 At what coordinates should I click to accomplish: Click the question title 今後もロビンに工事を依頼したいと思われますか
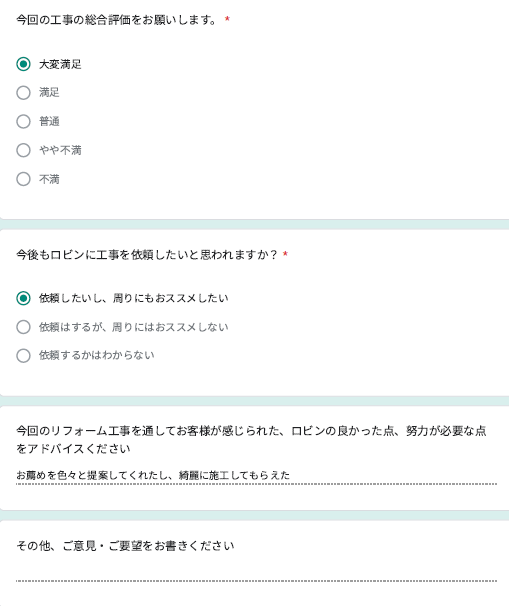coord(146,255)
